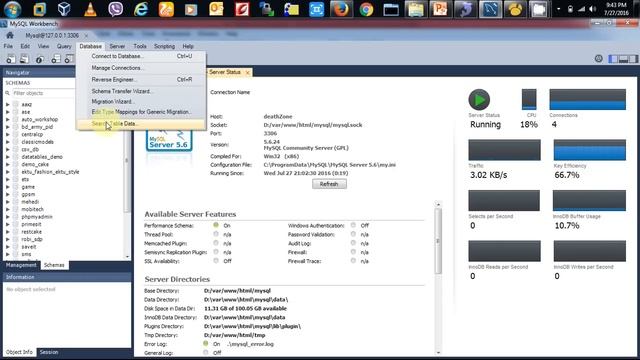Open VLC media player from taskbar
The width and height of the screenshot is (640, 360).
point(90,9)
